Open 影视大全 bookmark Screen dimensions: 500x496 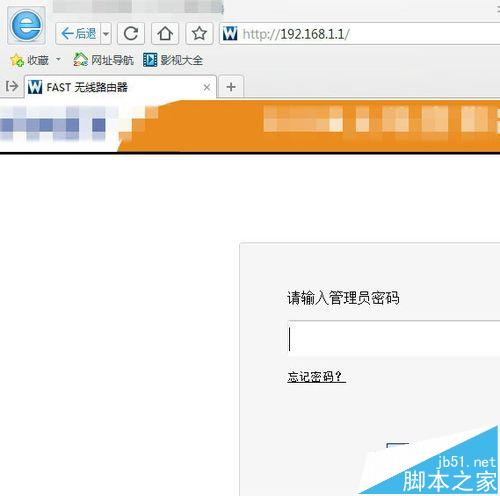(x=173, y=60)
